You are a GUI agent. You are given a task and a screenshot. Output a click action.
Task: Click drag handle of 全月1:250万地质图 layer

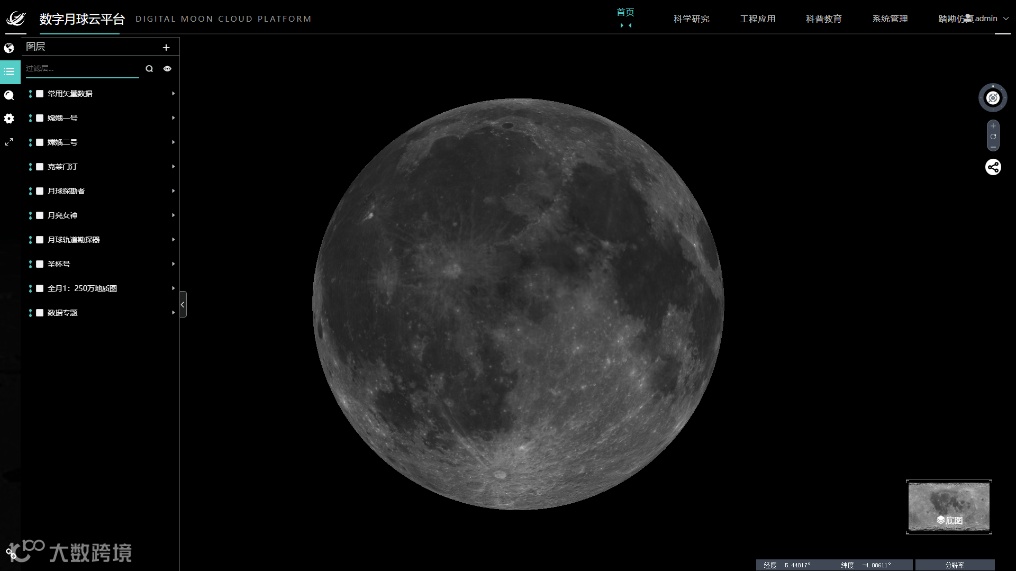(x=30, y=288)
